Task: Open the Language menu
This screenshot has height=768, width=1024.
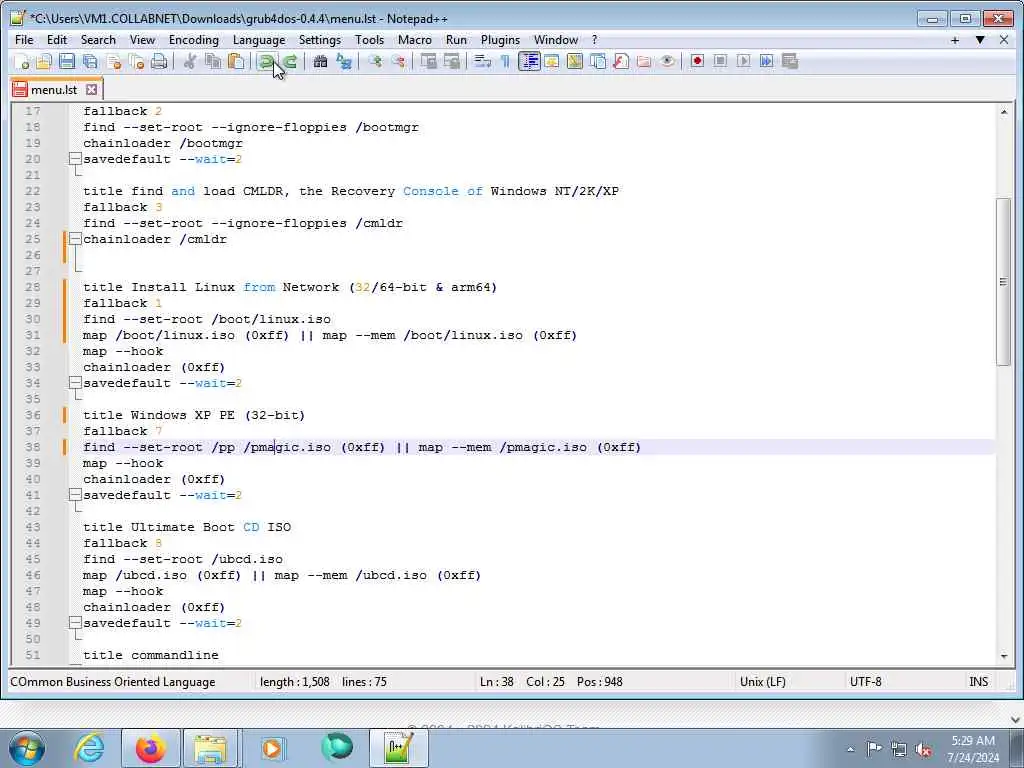Action: click(x=259, y=40)
